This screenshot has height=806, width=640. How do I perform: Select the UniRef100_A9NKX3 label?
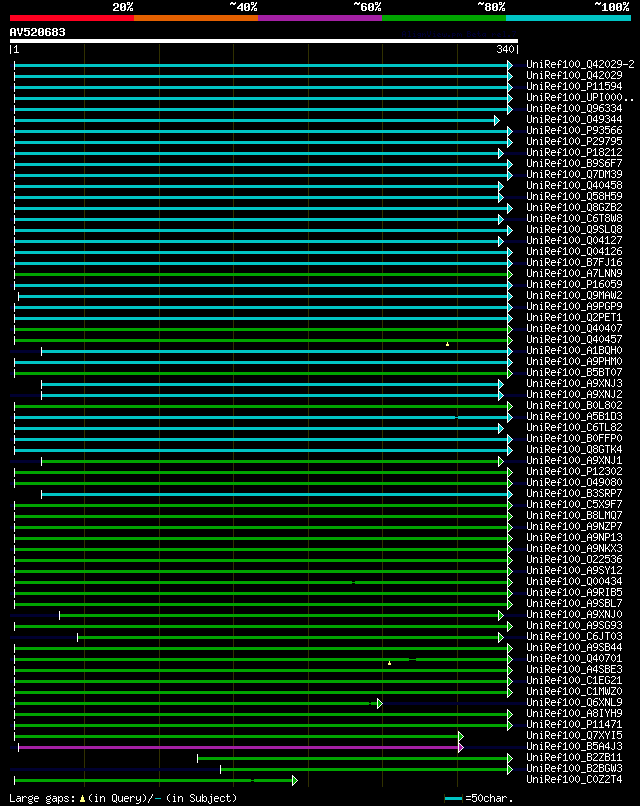574,548
